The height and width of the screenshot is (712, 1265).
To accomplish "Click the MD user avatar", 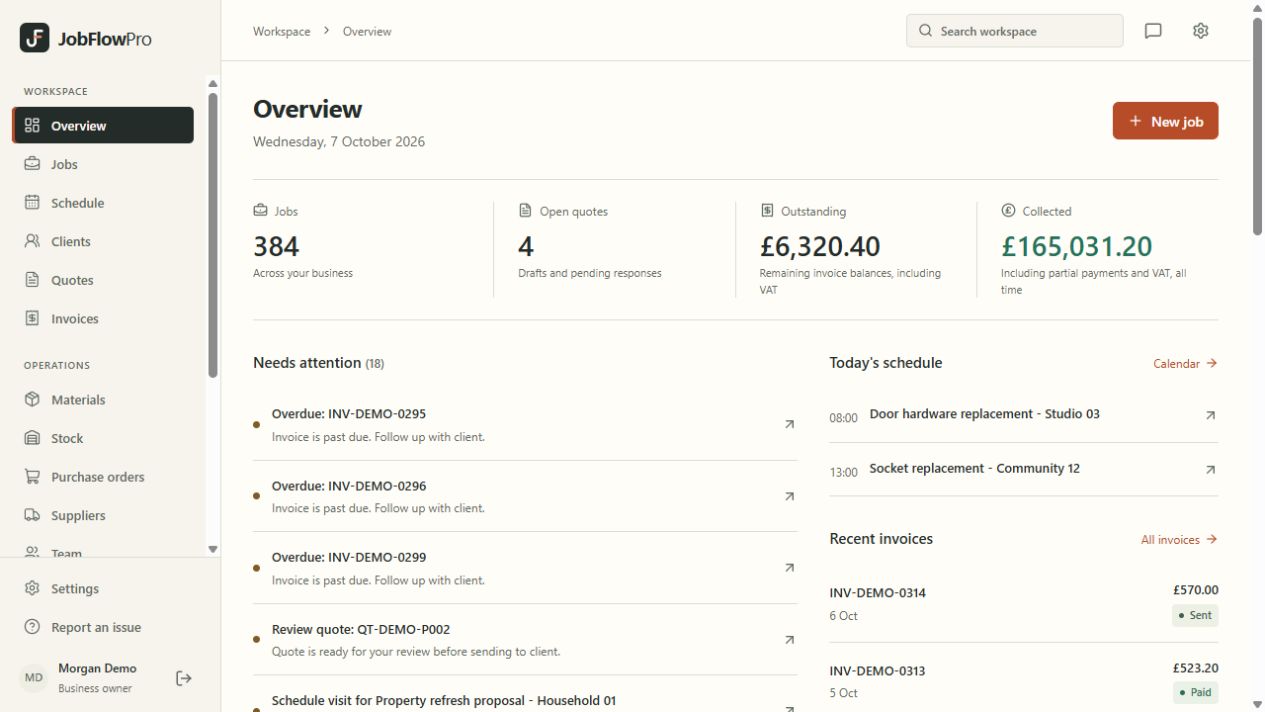I will click(34, 678).
